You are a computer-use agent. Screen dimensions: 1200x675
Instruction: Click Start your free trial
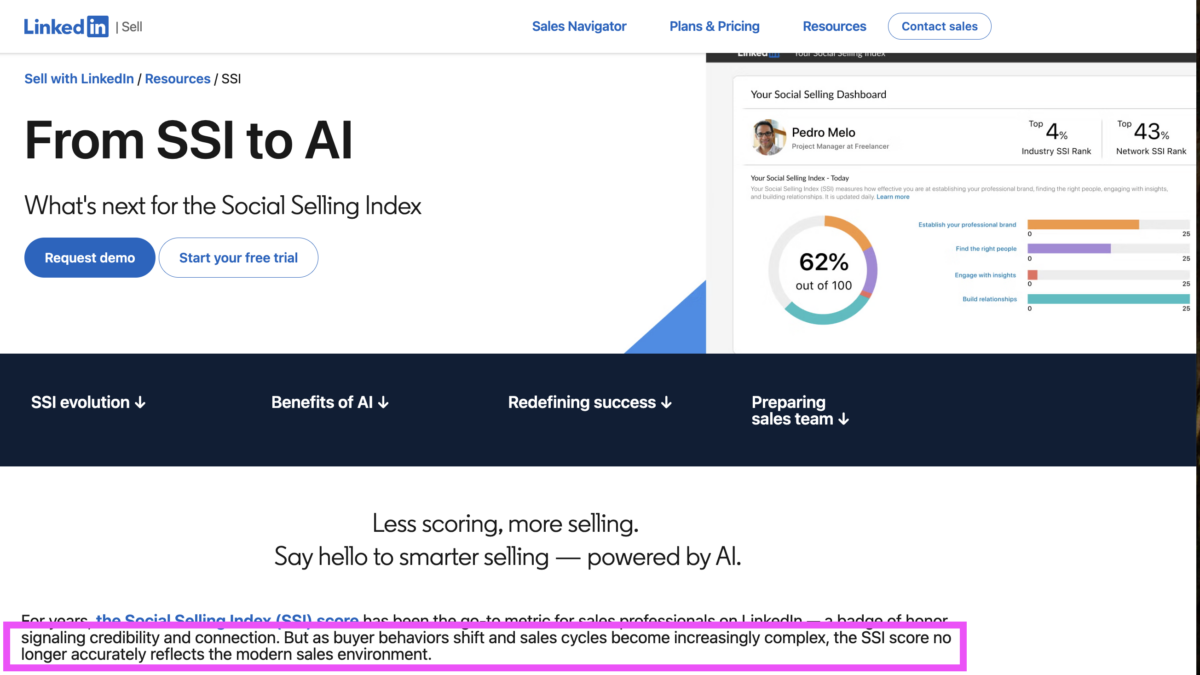[238, 258]
